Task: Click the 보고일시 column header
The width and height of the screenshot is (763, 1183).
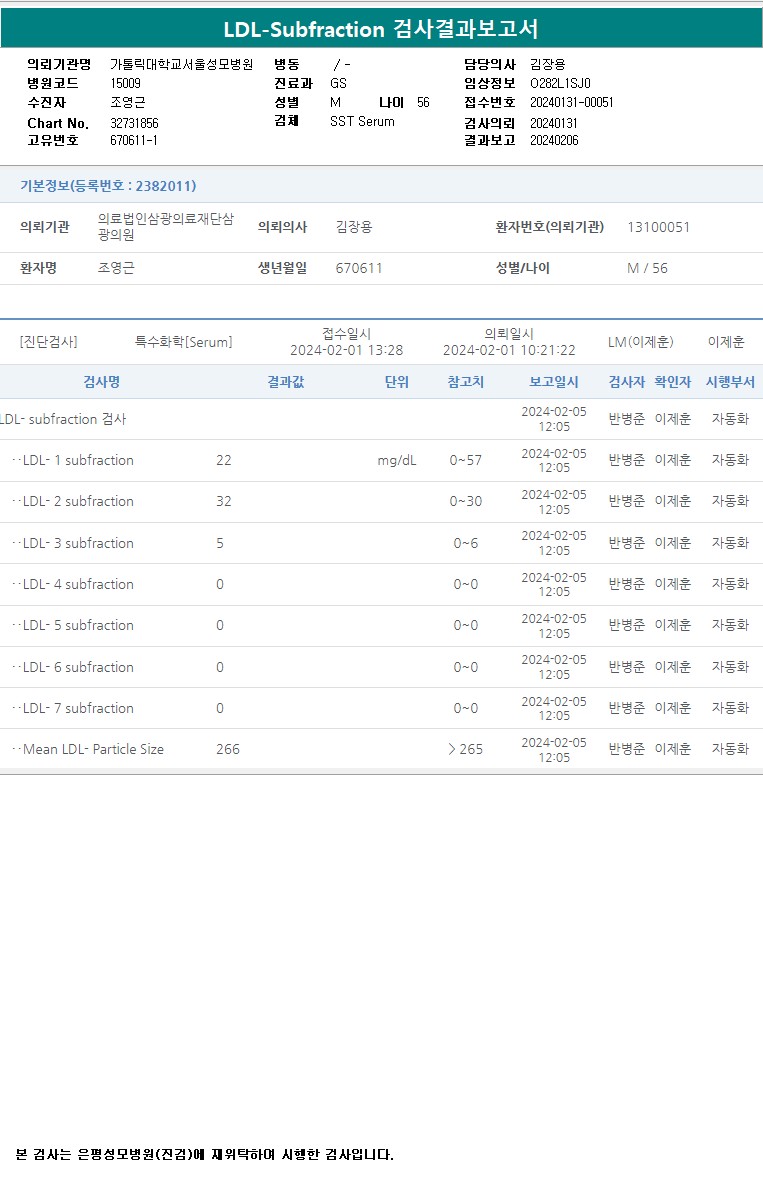Action: [553, 382]
